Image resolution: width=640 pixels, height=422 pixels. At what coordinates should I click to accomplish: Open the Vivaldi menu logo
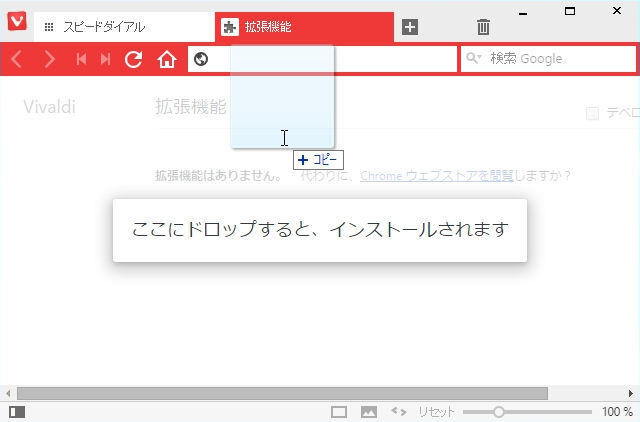17,21
